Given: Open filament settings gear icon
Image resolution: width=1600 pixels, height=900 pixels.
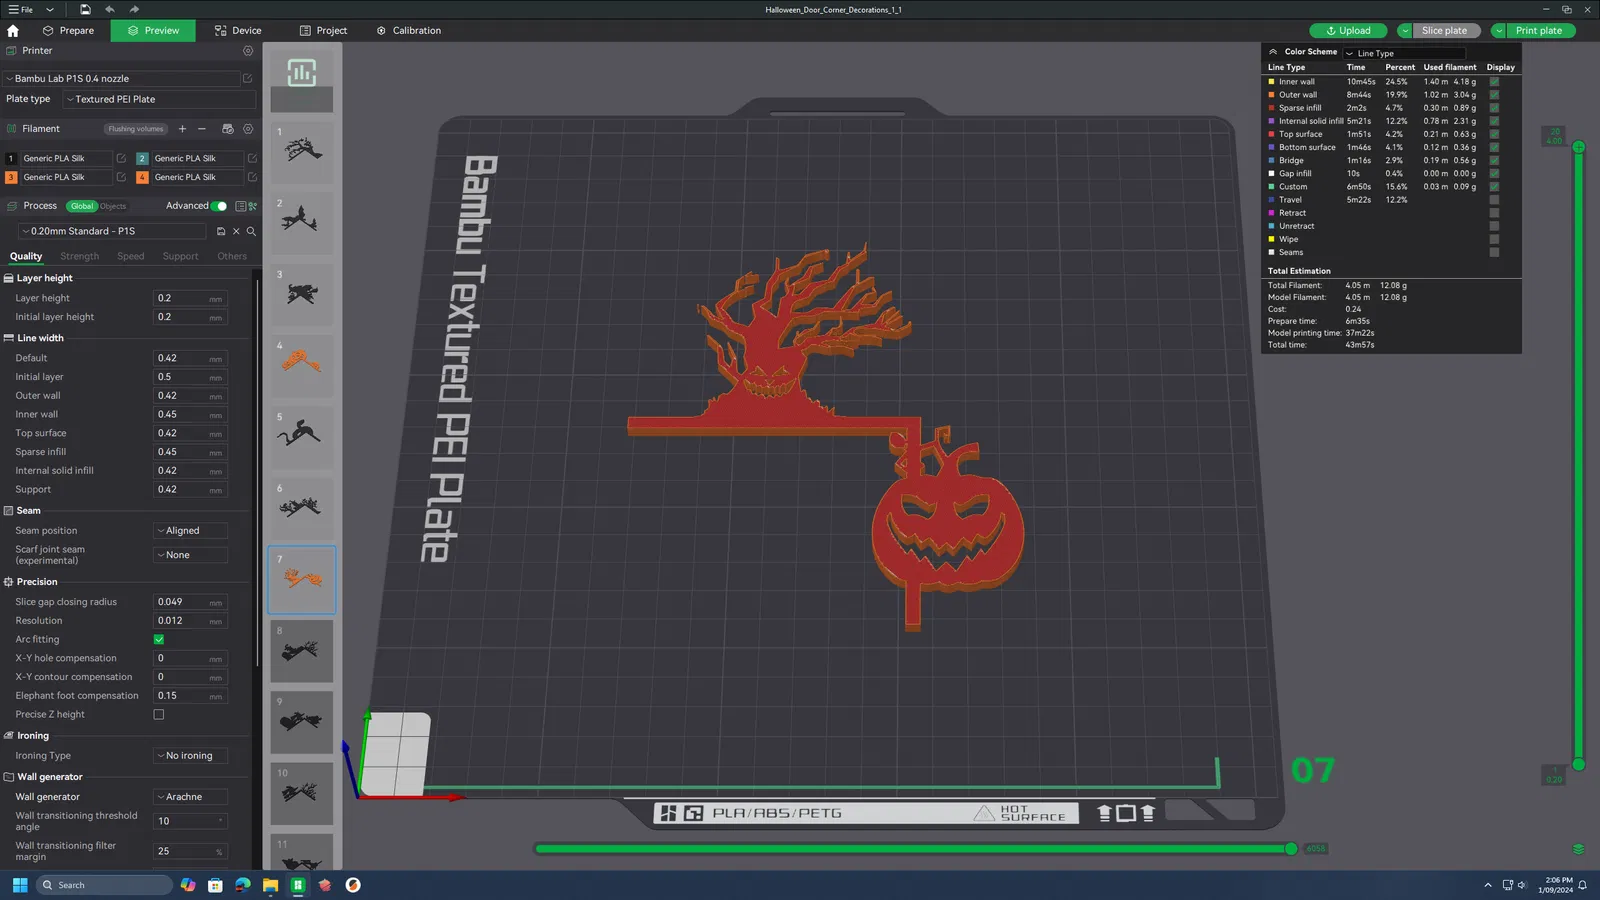Looking at the screenshot, I should point(248,129).
